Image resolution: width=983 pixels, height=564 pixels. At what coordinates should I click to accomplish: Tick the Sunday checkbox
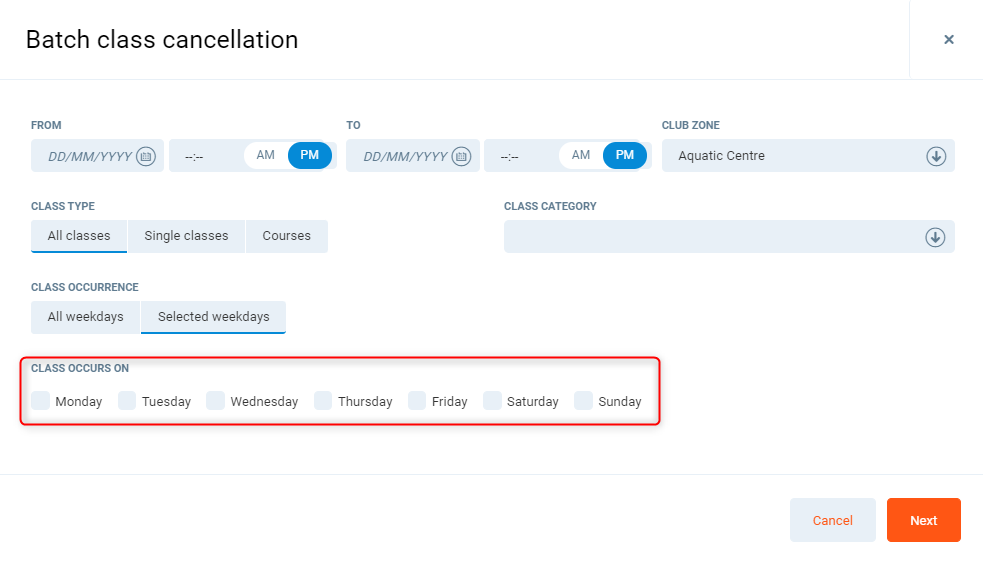(x=584, y=401)
